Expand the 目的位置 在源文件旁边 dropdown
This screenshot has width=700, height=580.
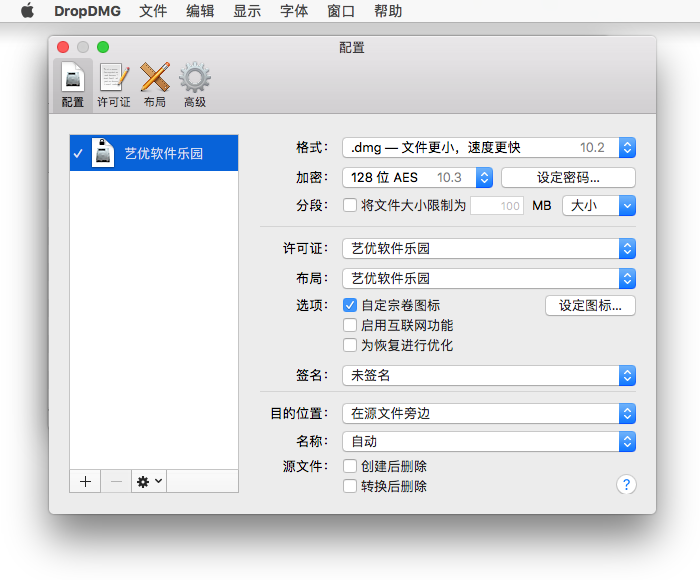[489, 413]
